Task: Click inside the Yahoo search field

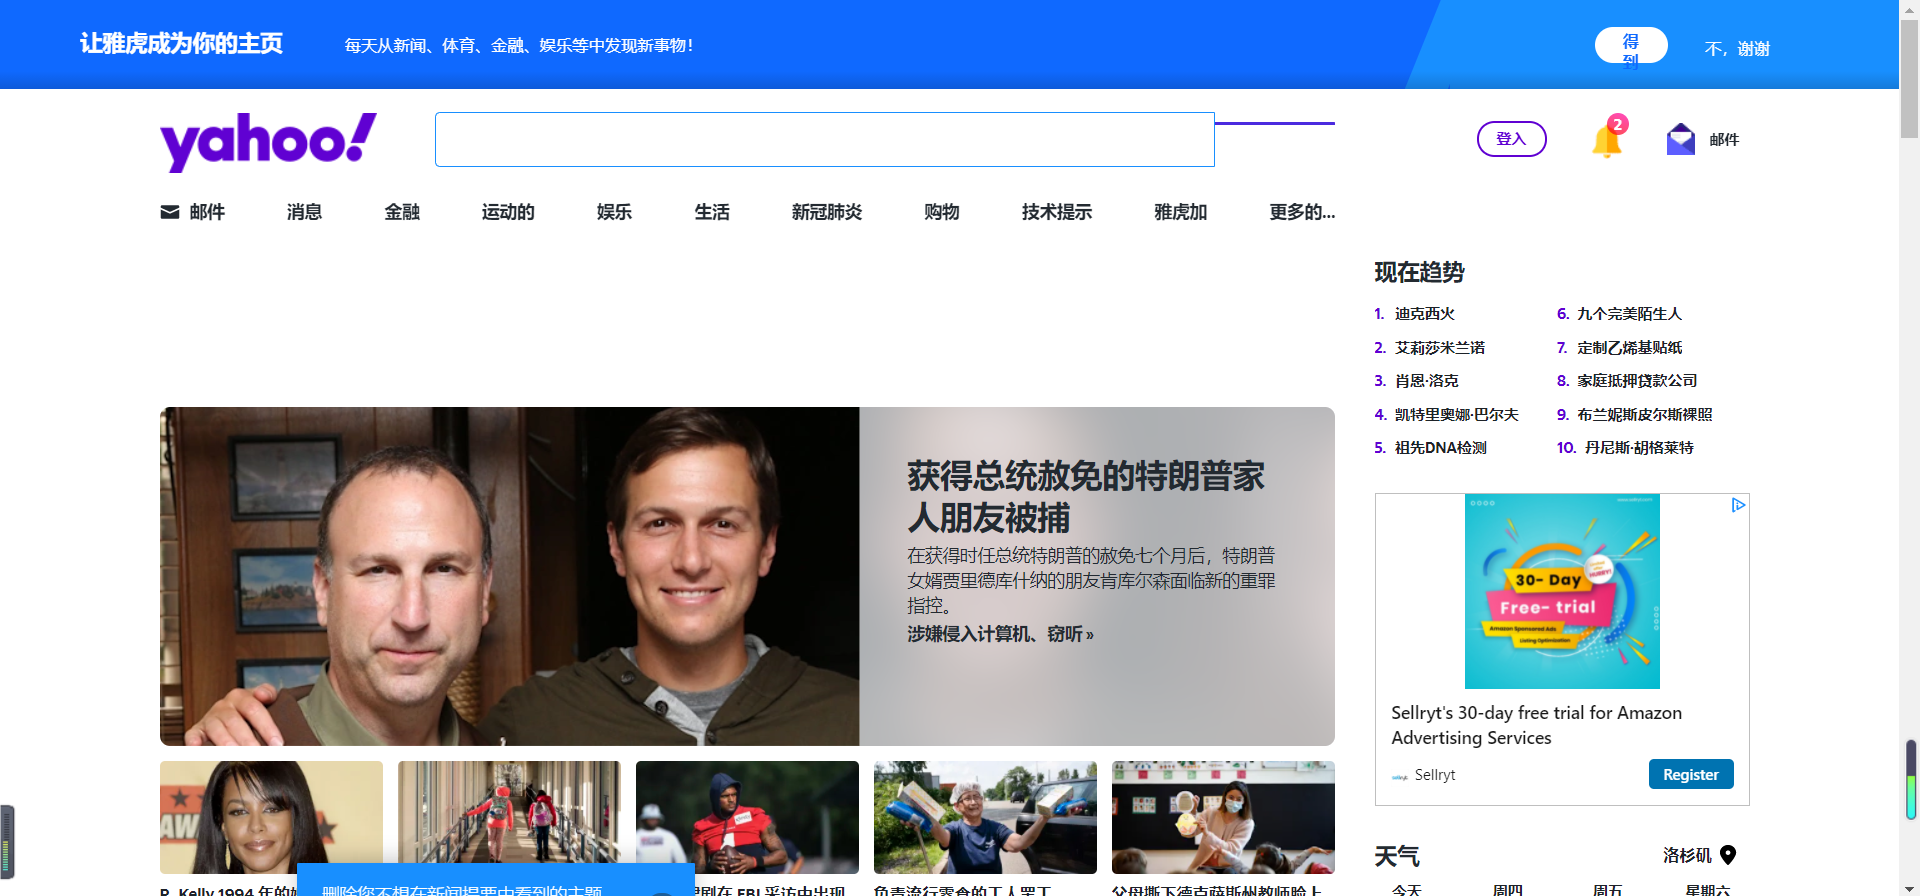Action: pyautogui.click(x=824, y=140)
